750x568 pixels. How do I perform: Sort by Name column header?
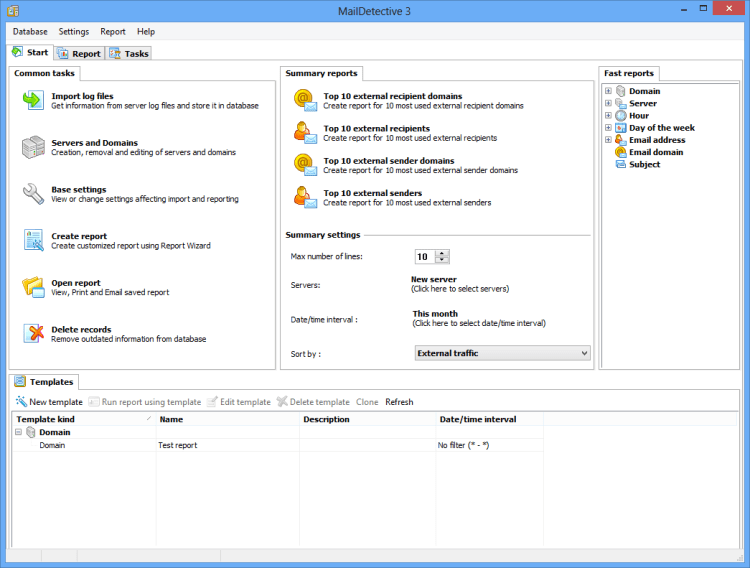228,419
